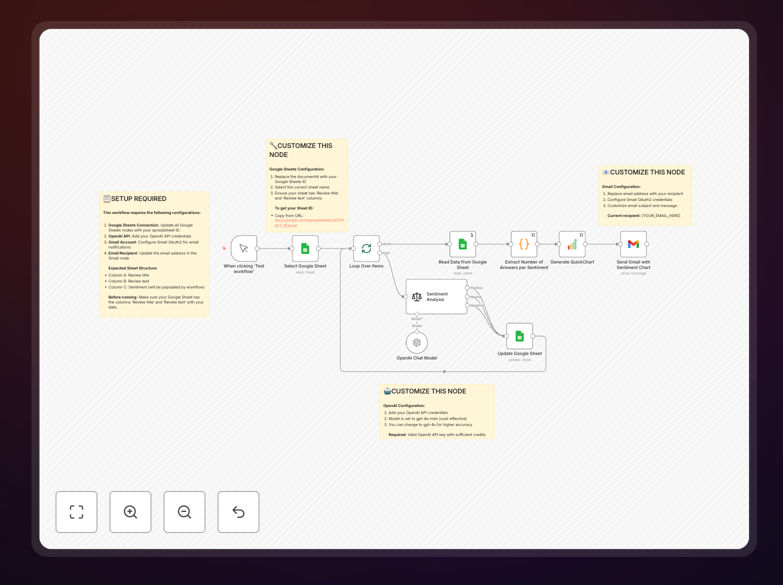Click the zoom in magnifier button
The image size is (783, 585).
(130, 512)
